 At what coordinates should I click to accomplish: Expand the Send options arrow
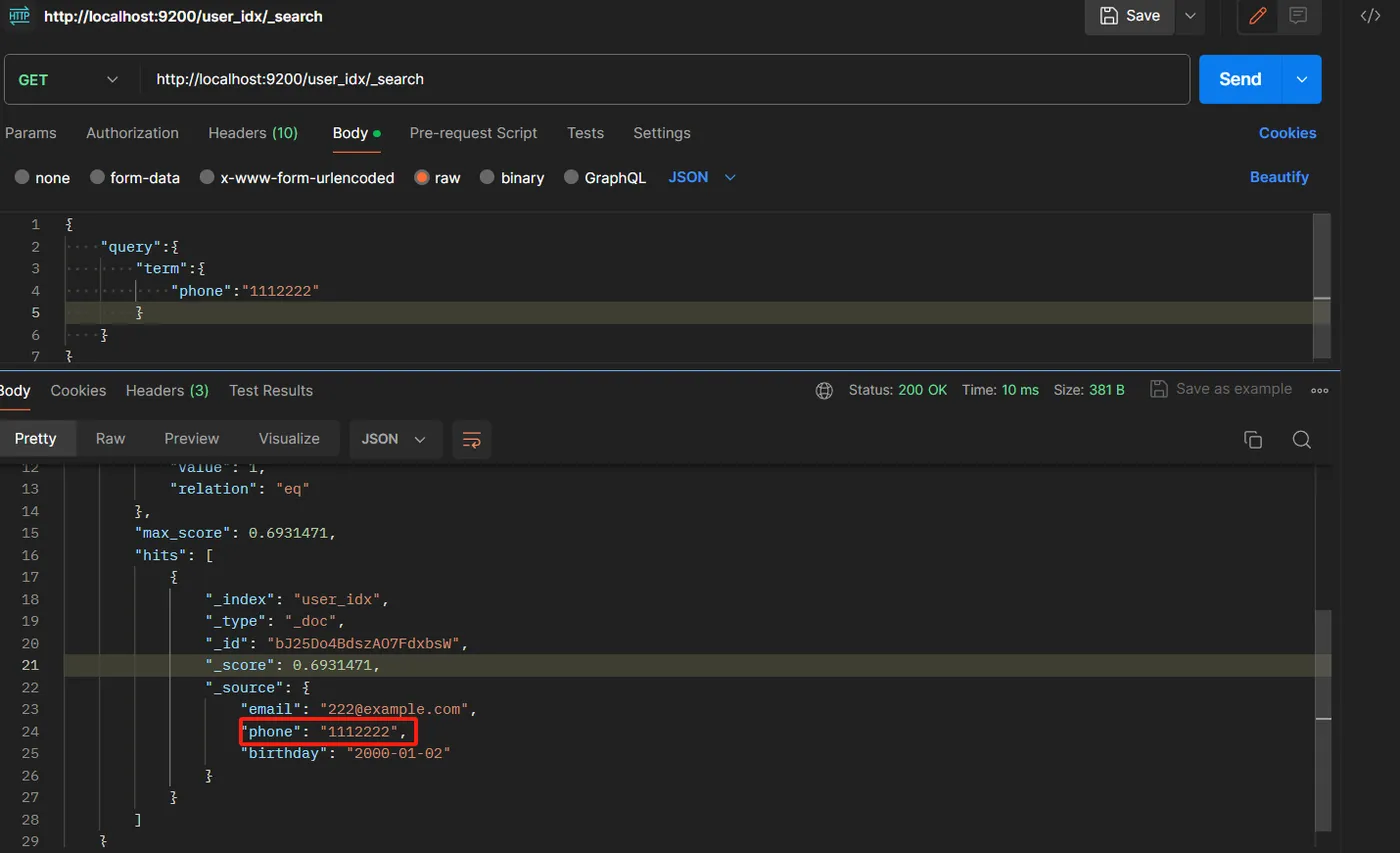pos(1302,79)
